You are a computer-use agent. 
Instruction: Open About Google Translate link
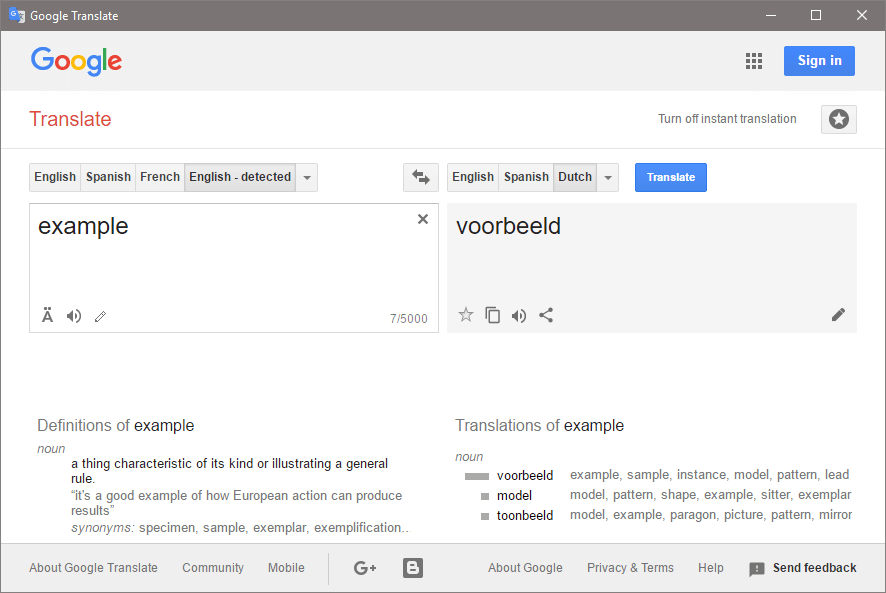point(93,568)
